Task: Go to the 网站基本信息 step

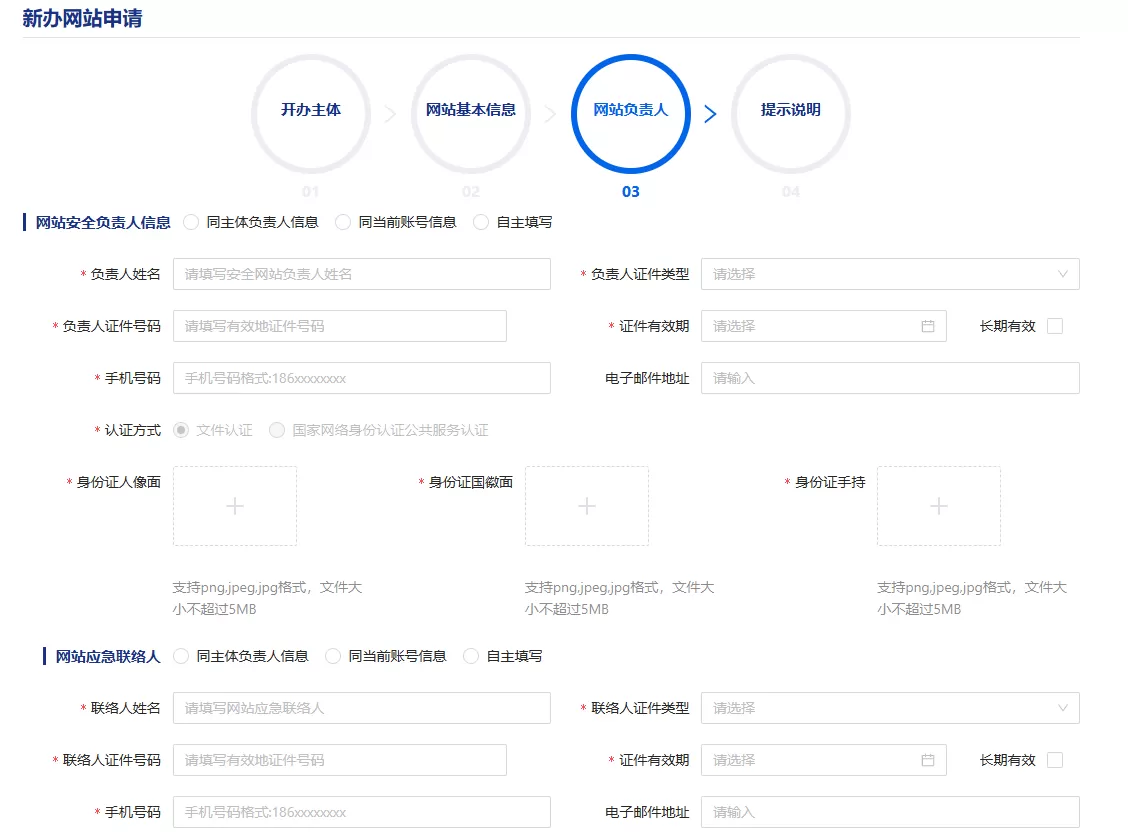Action: point(470,114)
